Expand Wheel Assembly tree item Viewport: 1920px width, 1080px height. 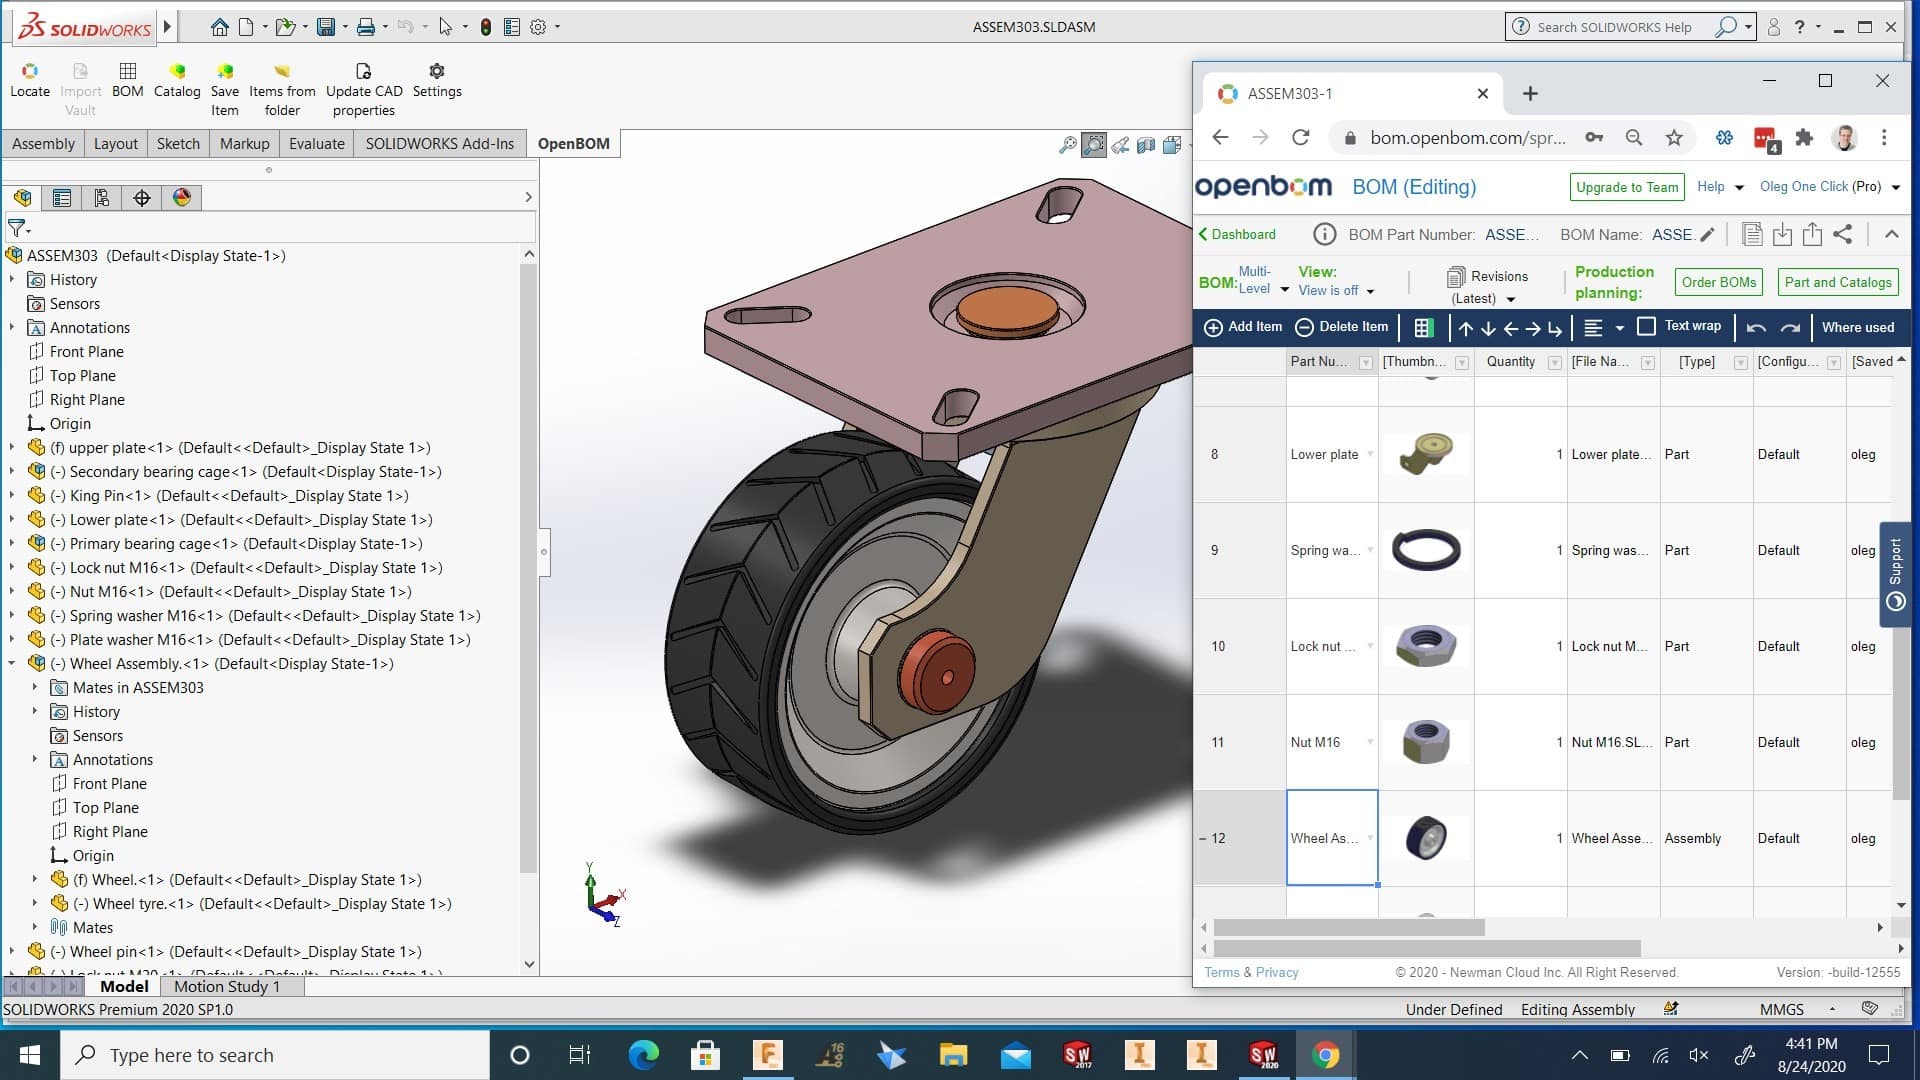click(x=11, y=663)
